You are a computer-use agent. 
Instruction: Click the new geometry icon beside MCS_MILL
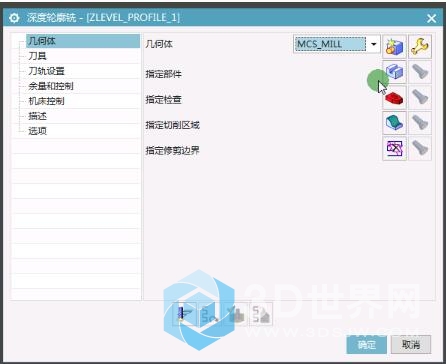pyautogui.click(x=394, y=46)
